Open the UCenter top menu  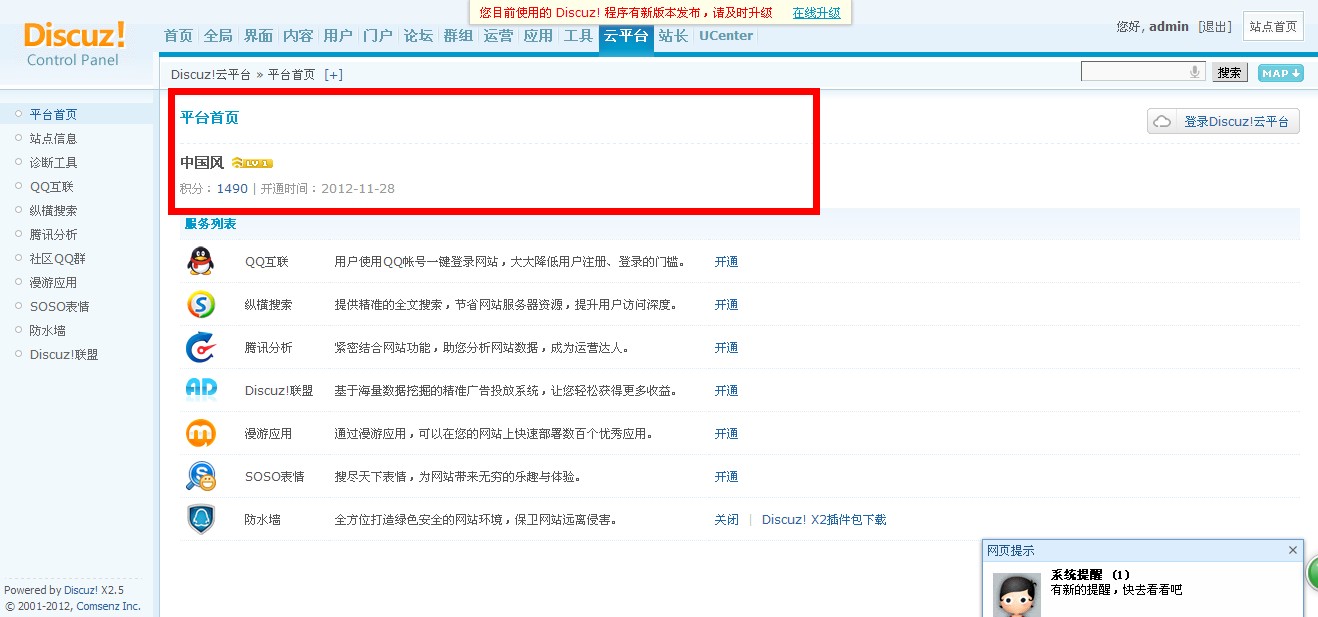click(x=726, y=36)
